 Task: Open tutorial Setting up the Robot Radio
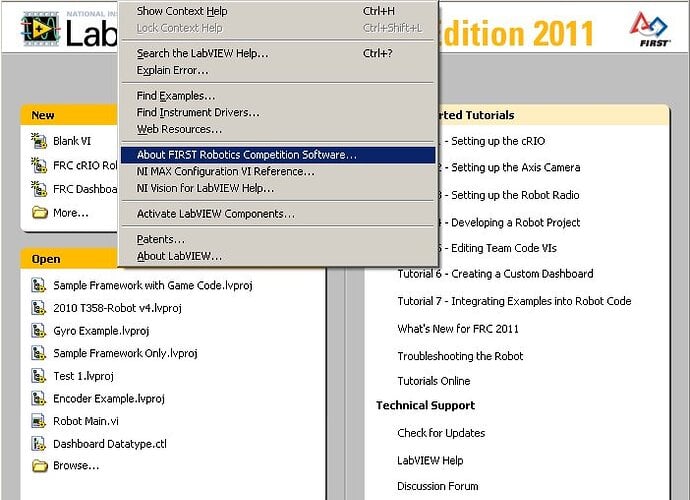coord(509,195)
